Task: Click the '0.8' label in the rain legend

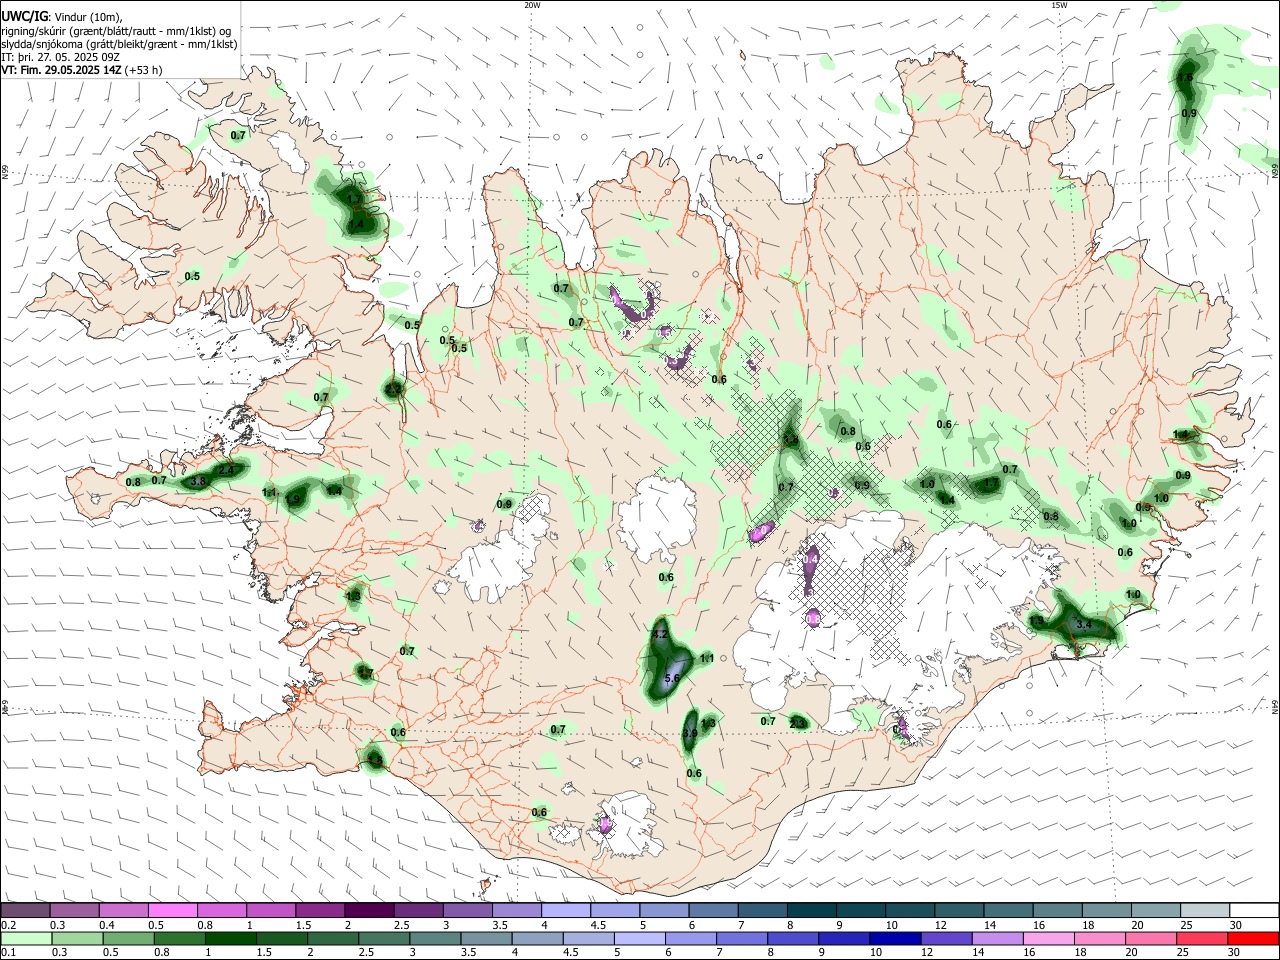Action: coord(161,953)
